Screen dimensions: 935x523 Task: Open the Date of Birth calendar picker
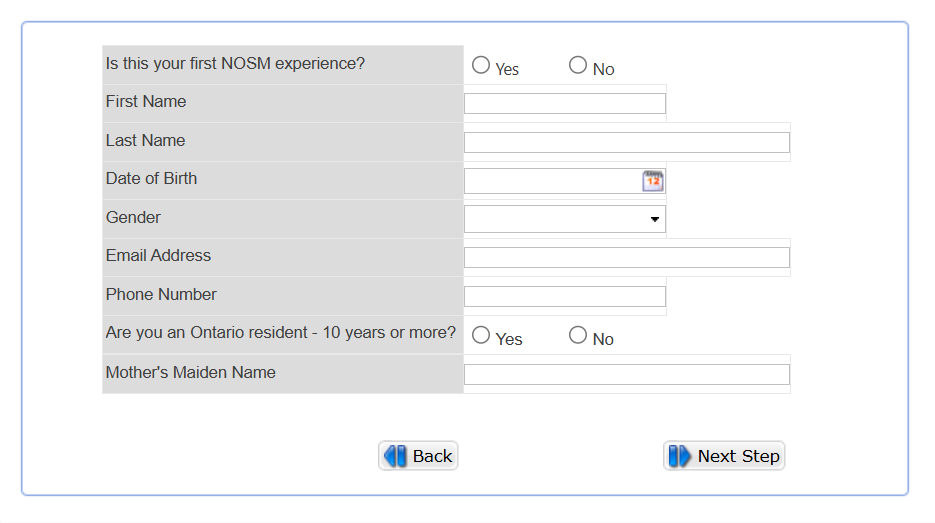(653, 181)
